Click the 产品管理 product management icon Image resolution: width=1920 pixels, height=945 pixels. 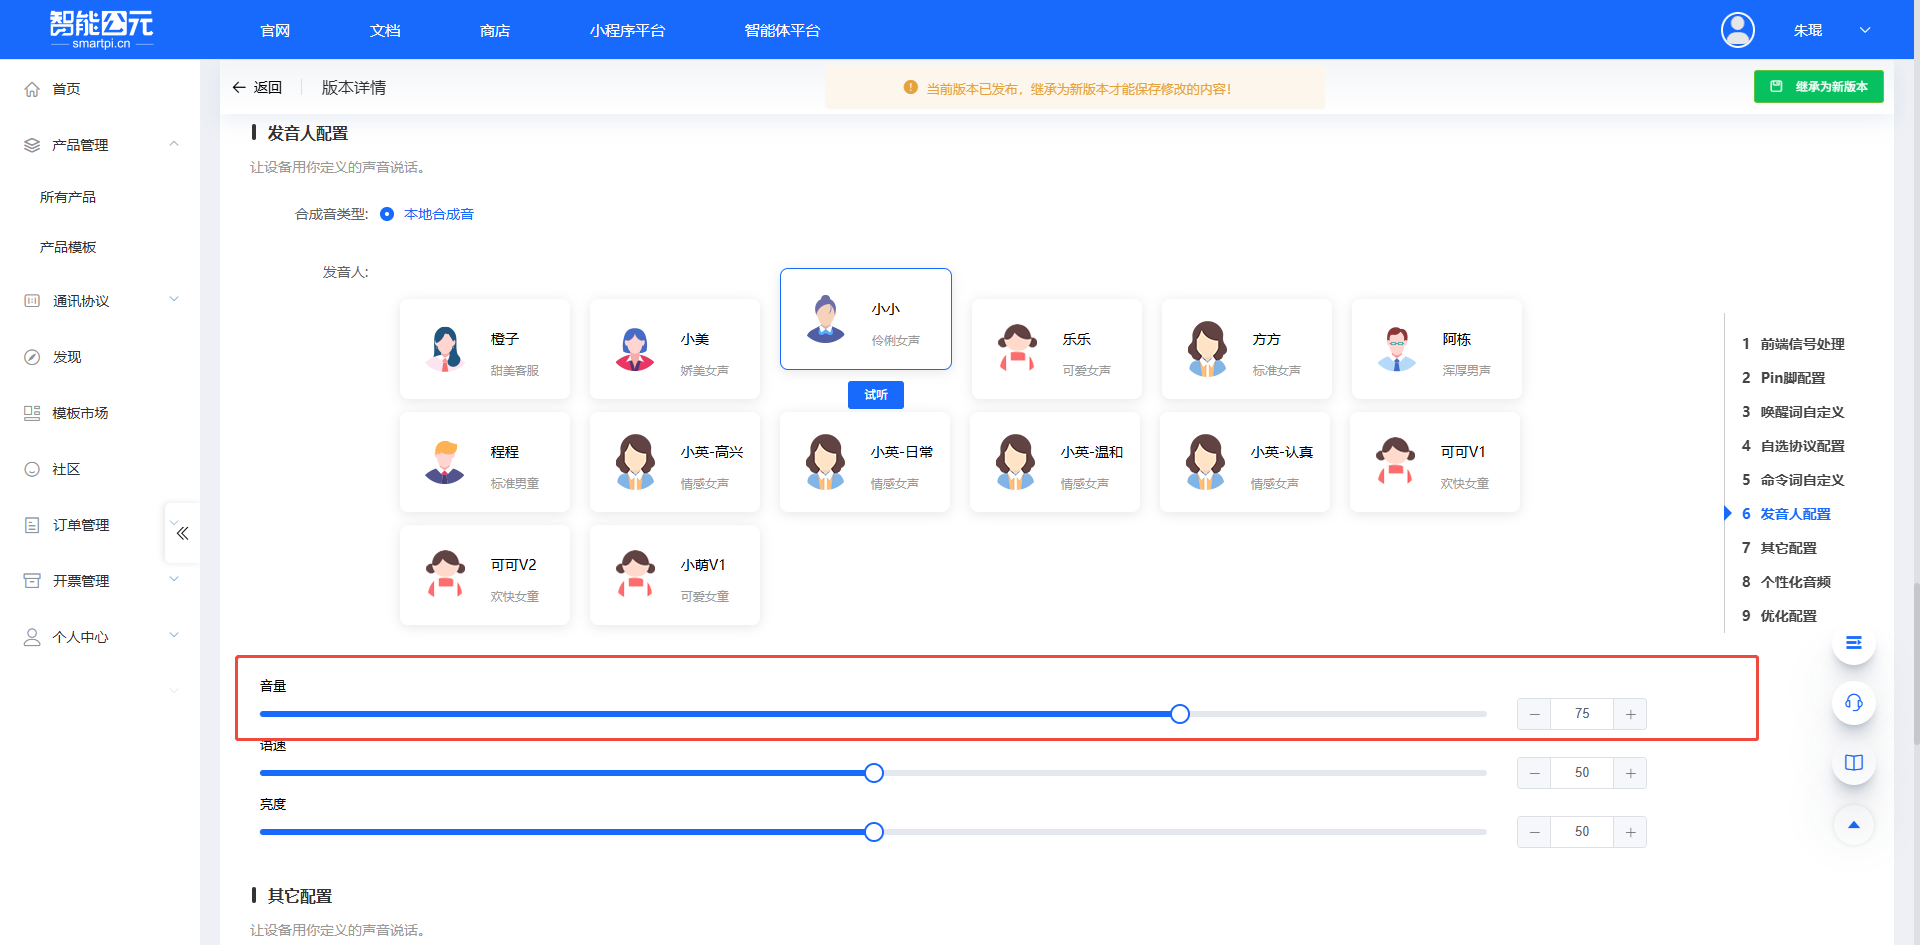[x=31, y=144]
